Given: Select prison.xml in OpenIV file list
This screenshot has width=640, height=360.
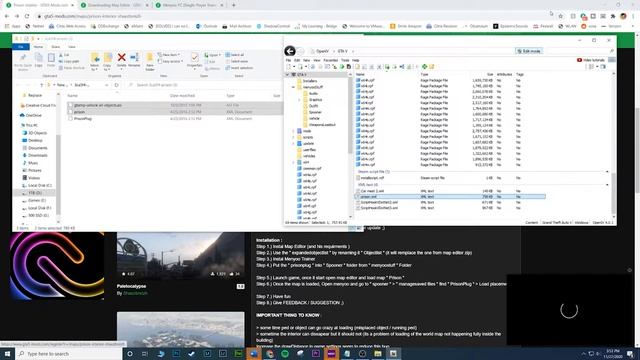Looking at the screenshot, I should 450,197.
